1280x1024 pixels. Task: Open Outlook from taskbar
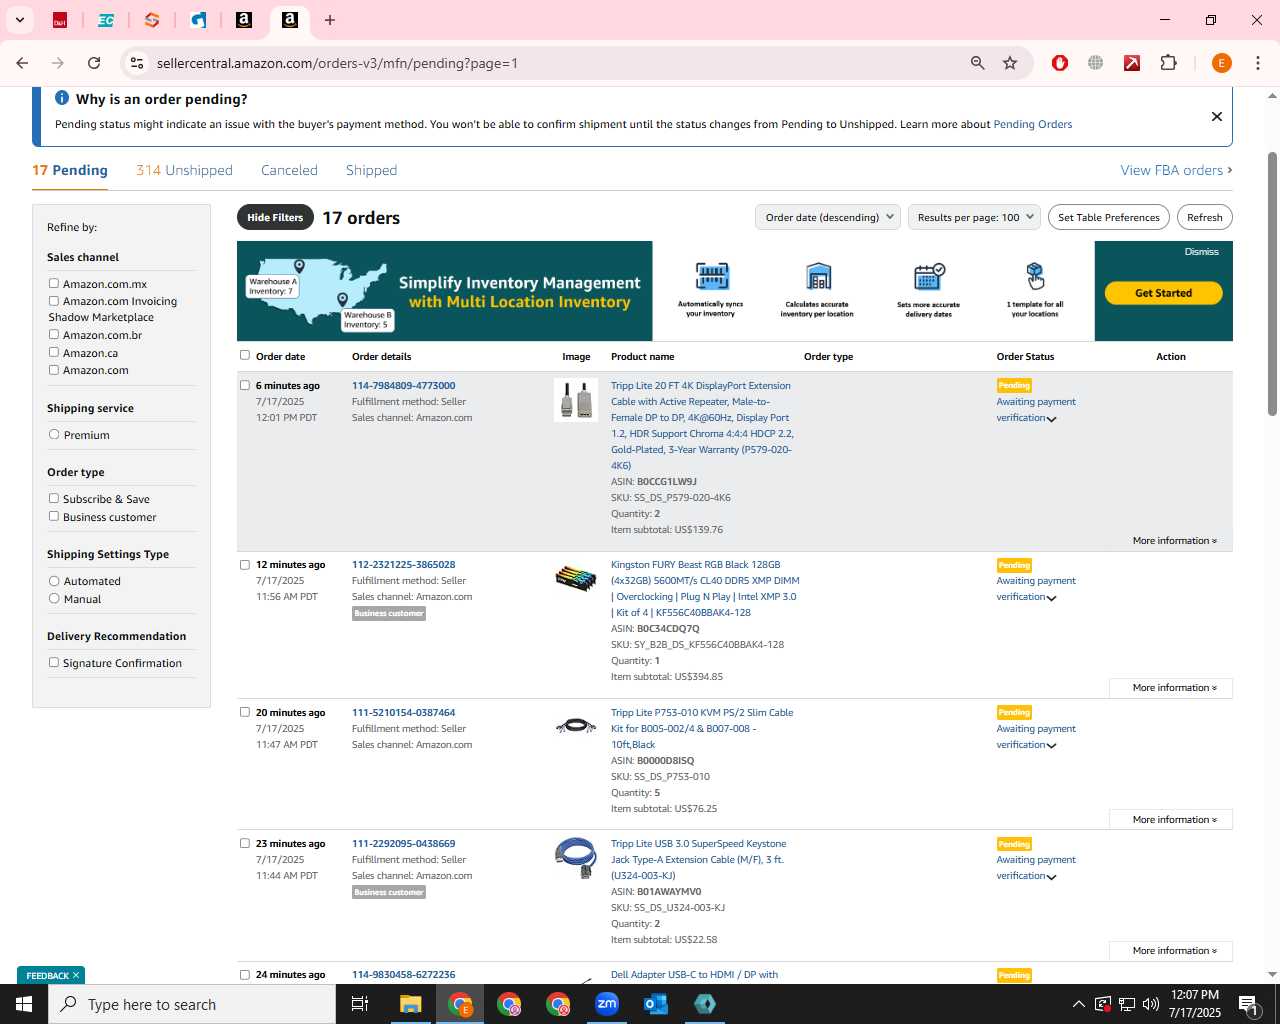point(656,1004)
